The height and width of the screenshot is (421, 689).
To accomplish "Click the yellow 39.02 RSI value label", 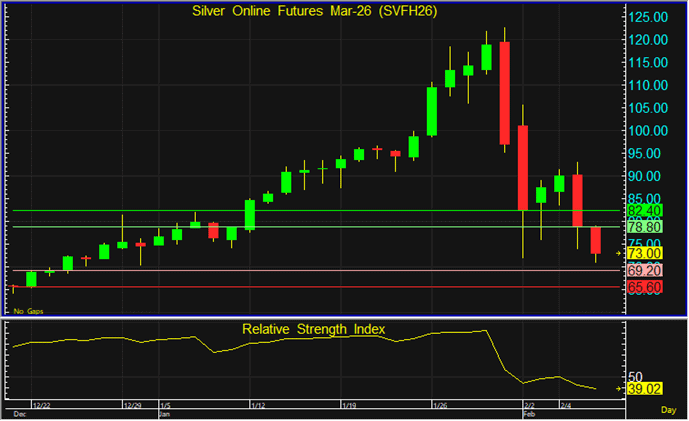I will coord(647,389).
